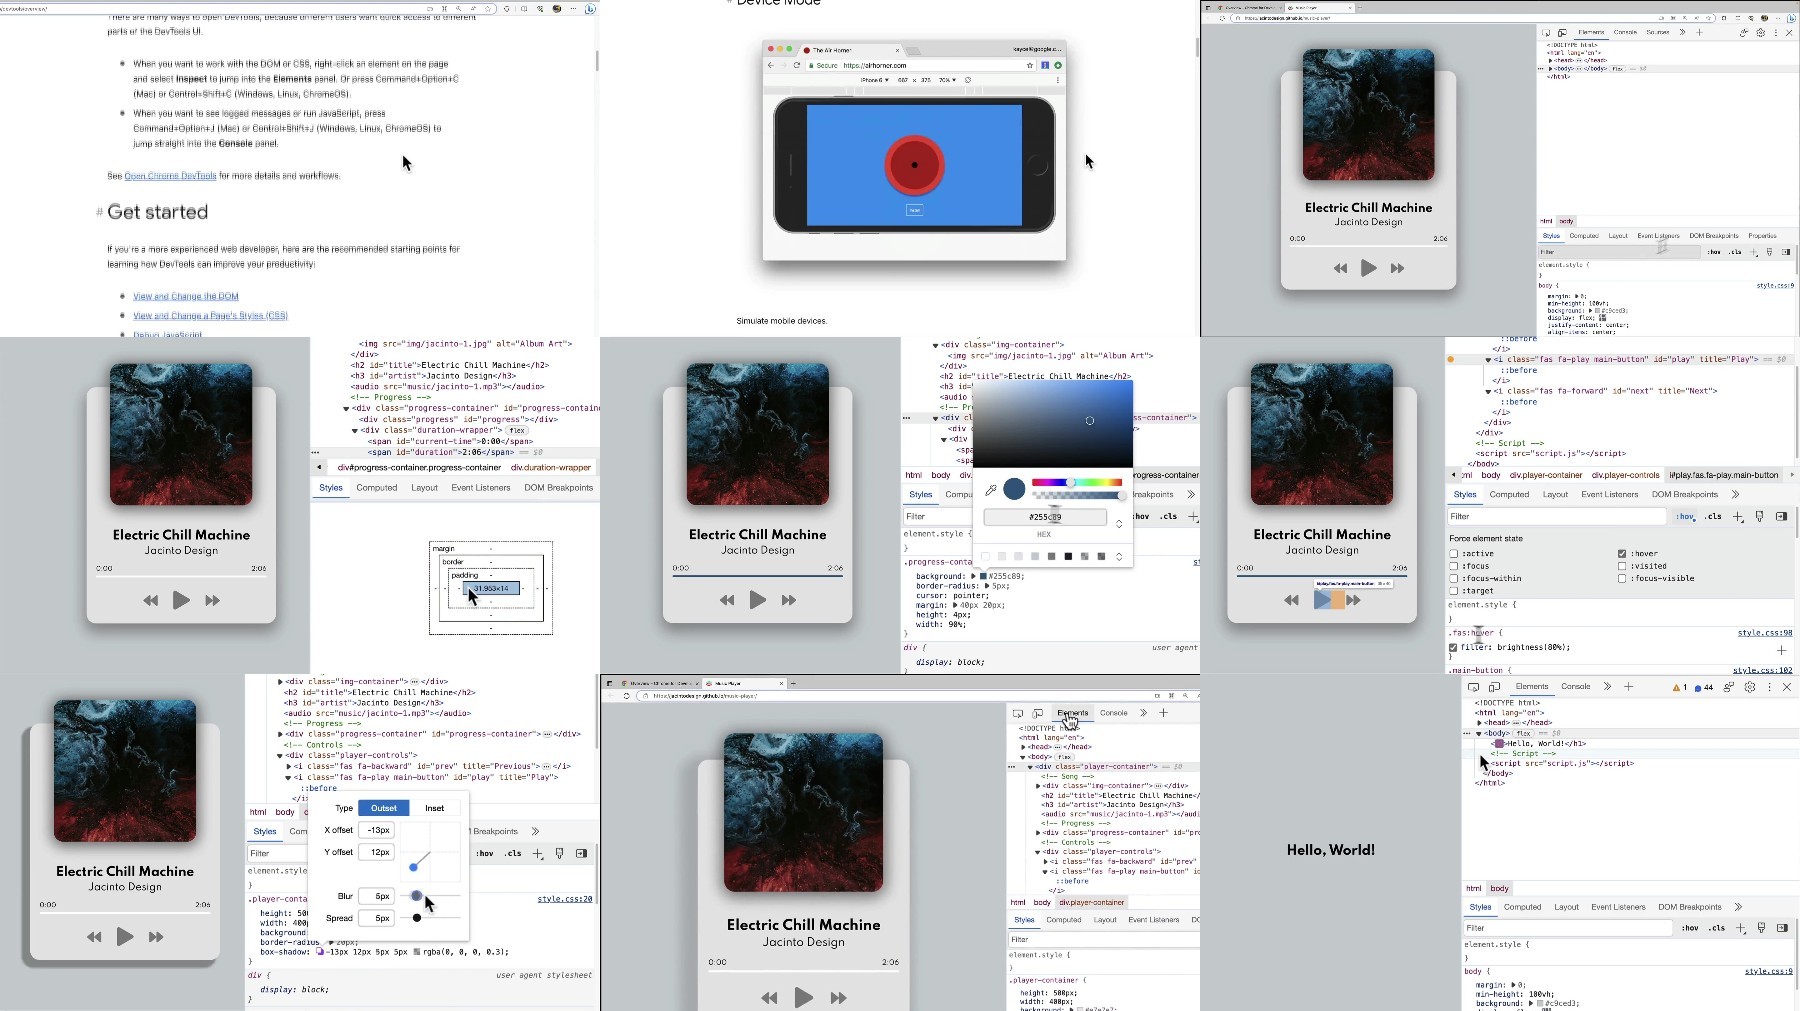Screen dimensions: 1800x1011
Task: Enable the :focus-visible state checkbox
Action: coord(1622,578)
